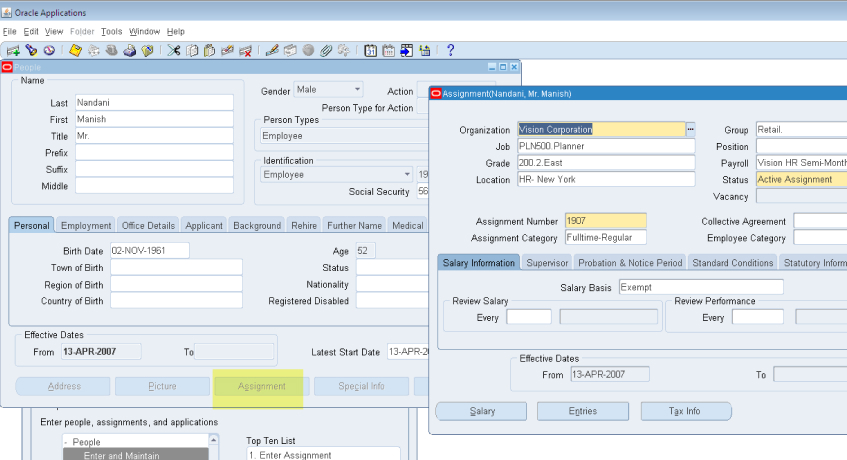Click the Paste clipboard icon
The height and width of the screenshot is (460, 847).
(209, 50)
